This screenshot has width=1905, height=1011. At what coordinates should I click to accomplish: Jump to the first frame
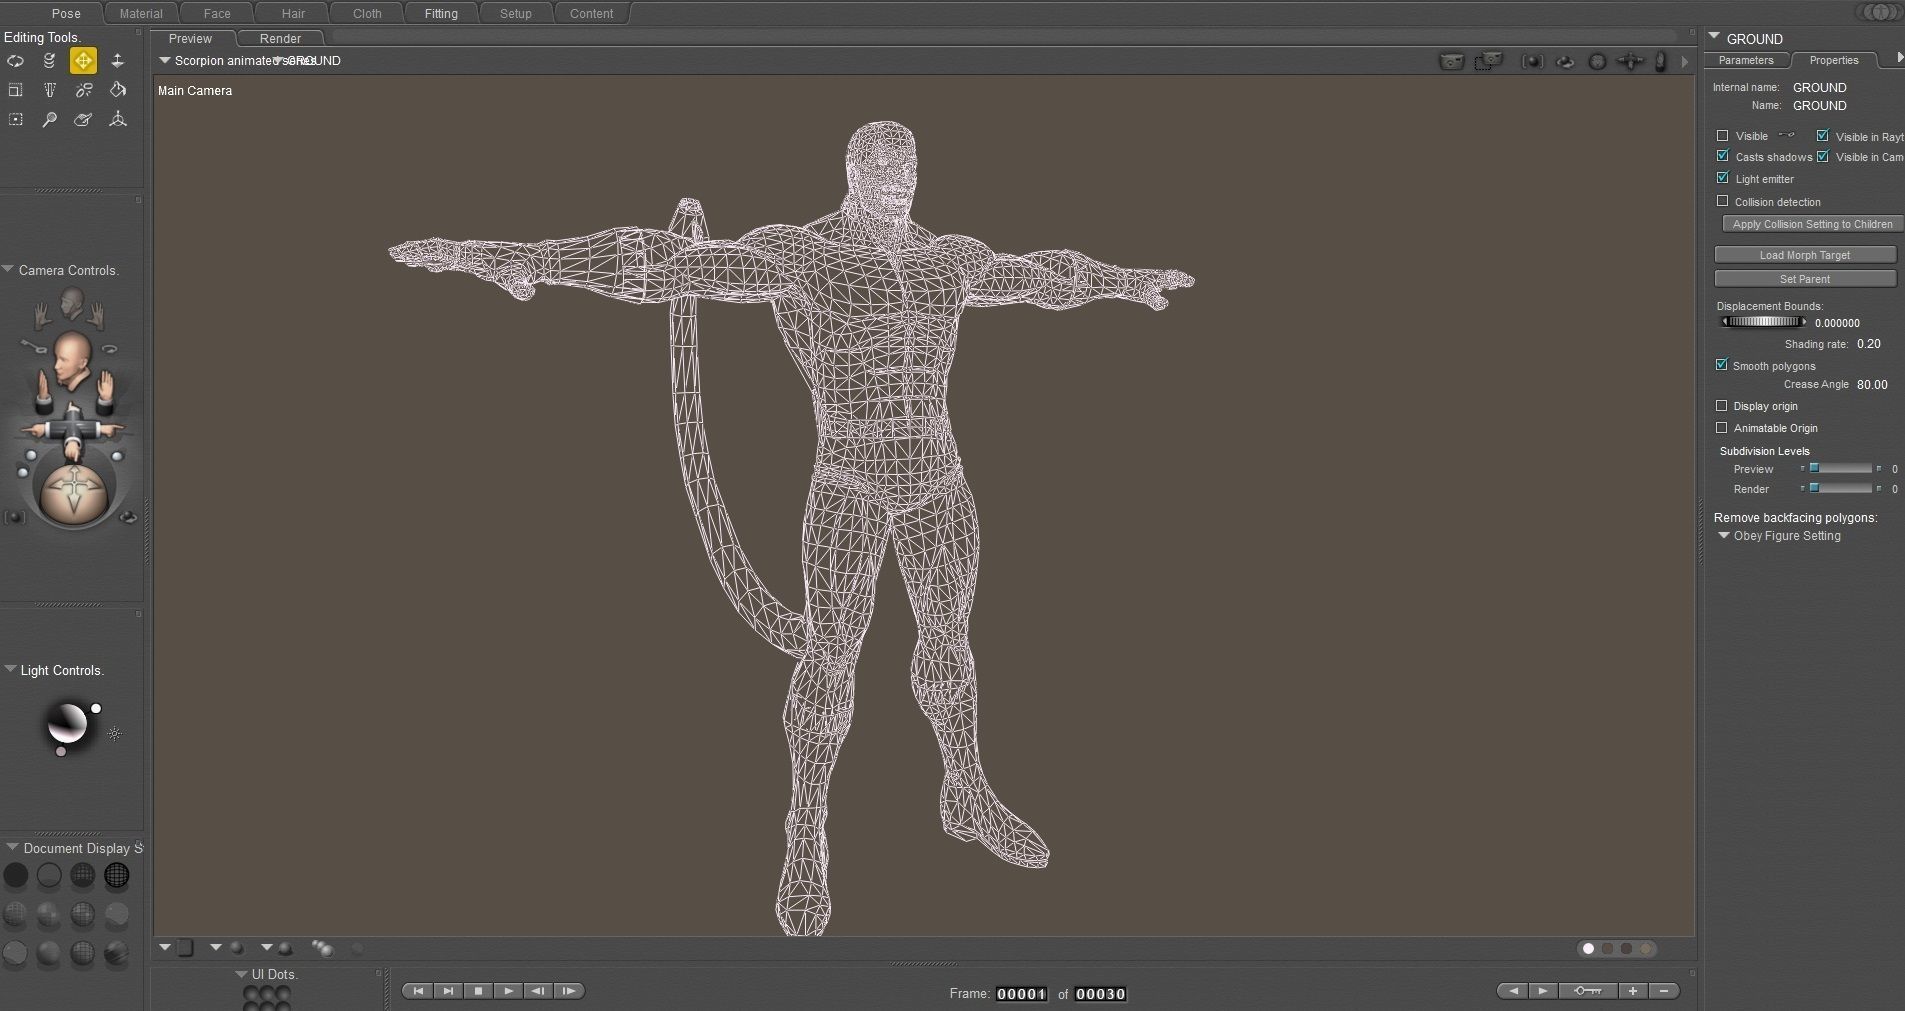click(x=418, y=991)
